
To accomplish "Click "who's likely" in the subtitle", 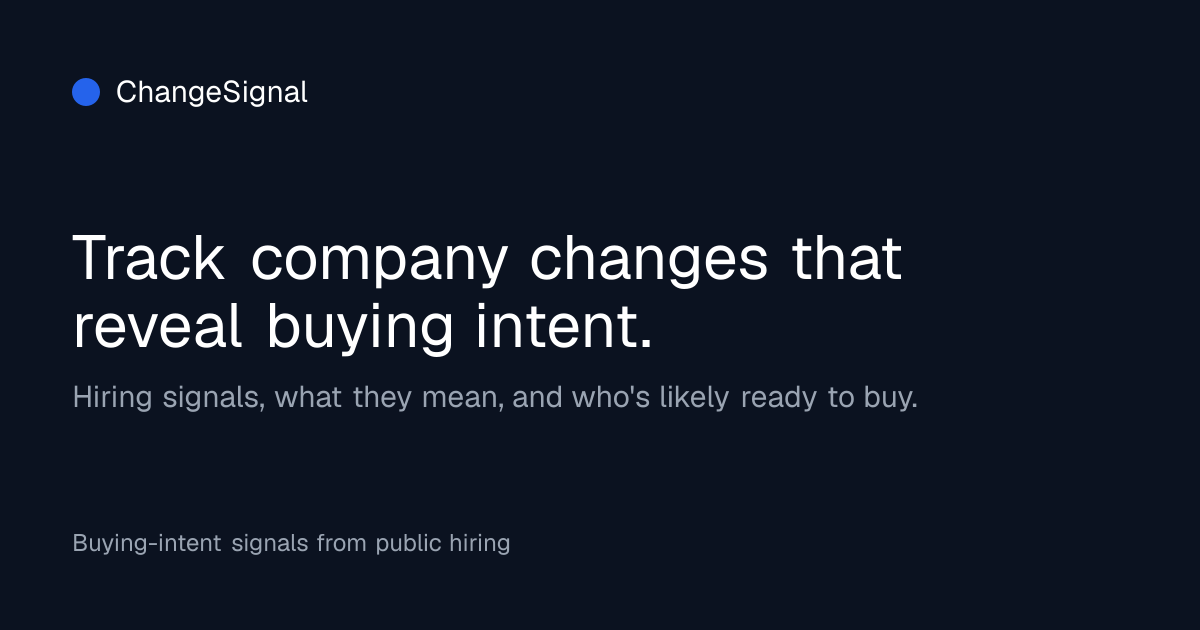I will pos(650,398).
